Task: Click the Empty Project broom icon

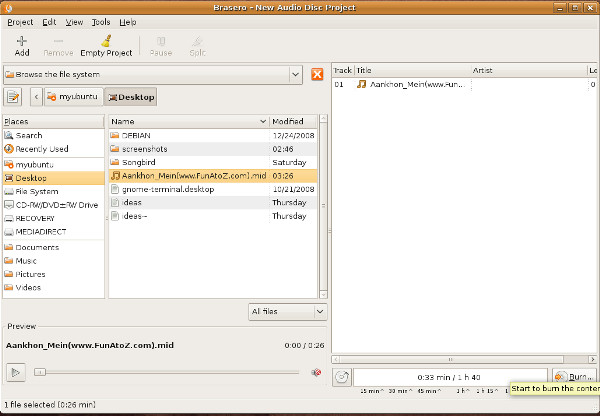Action: [106, 41]
